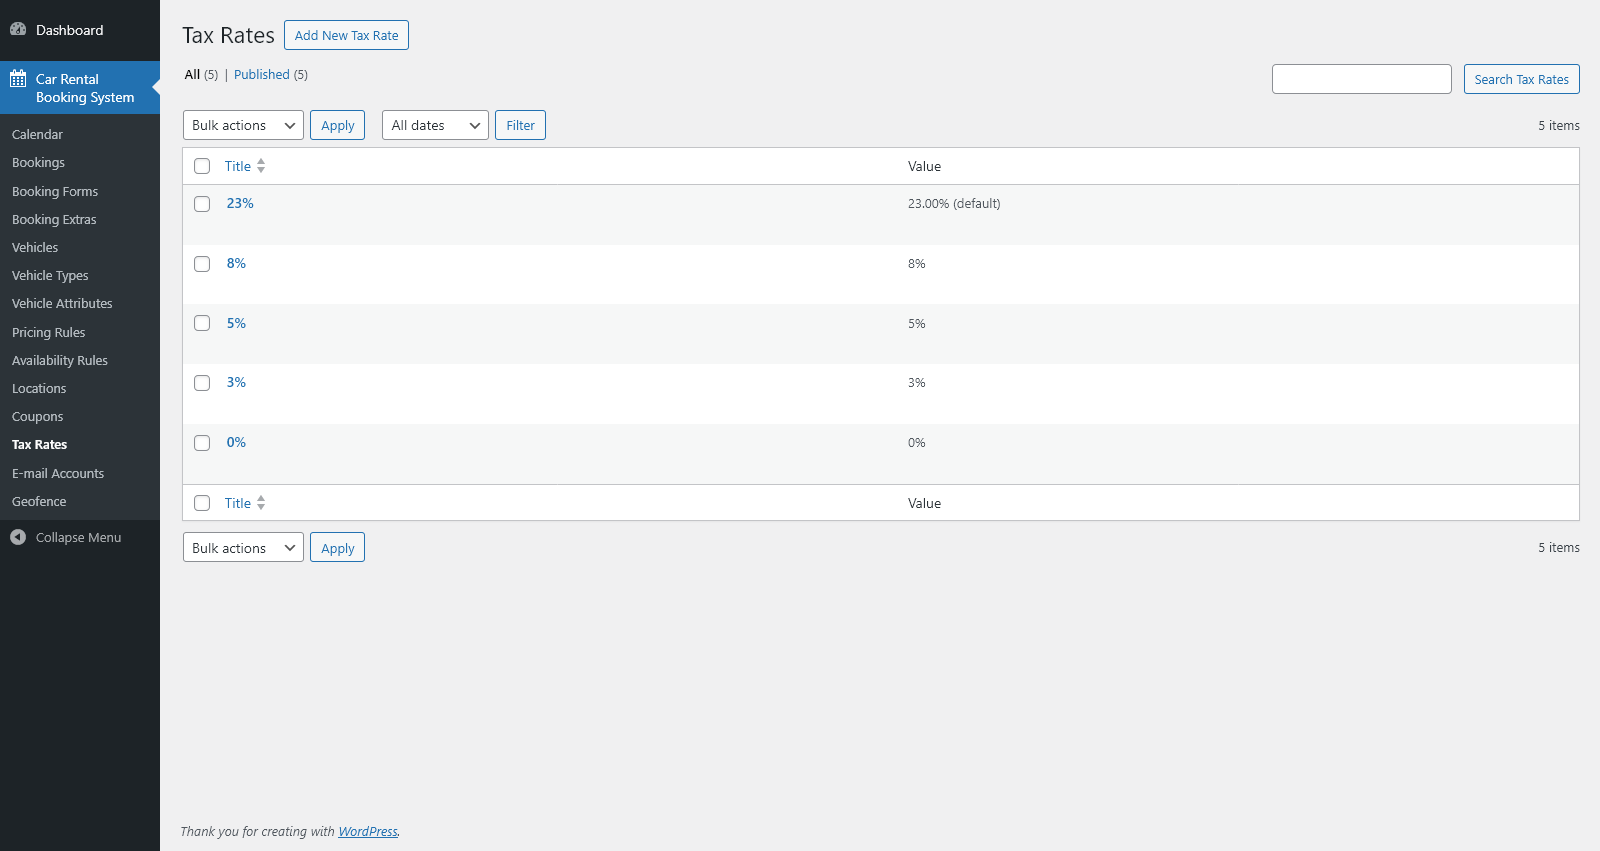Image resolution: width=1600 pixels, height=851 pixels.
Task: Select the 5% tax rate checkbox
Action: pyautogui.click(x=202, y=323)
